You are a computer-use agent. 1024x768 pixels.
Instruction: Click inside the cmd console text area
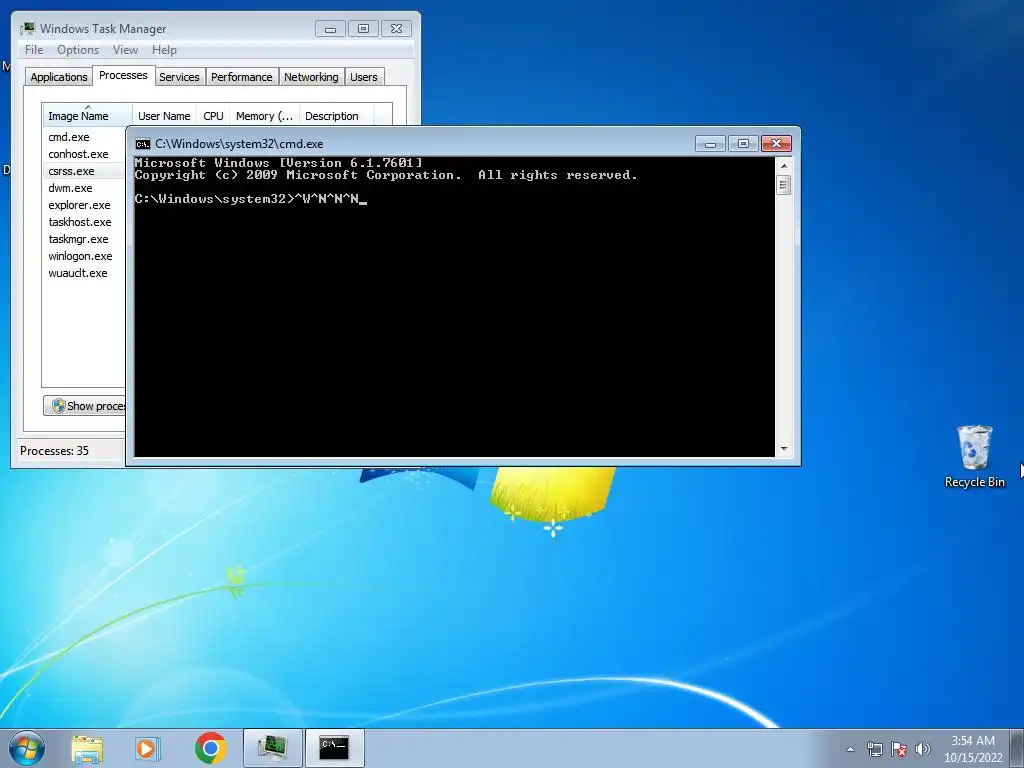pyautogui.click(x=455, y=307)
